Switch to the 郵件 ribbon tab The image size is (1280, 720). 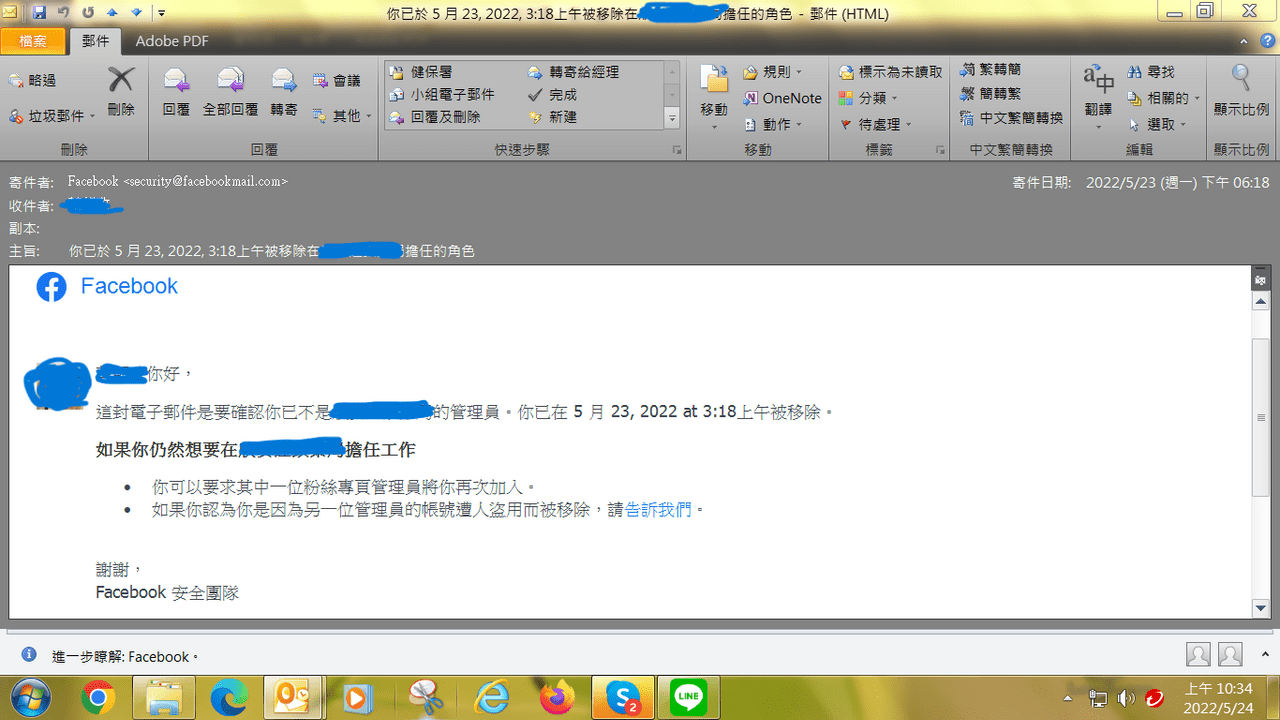coord(96,41)
